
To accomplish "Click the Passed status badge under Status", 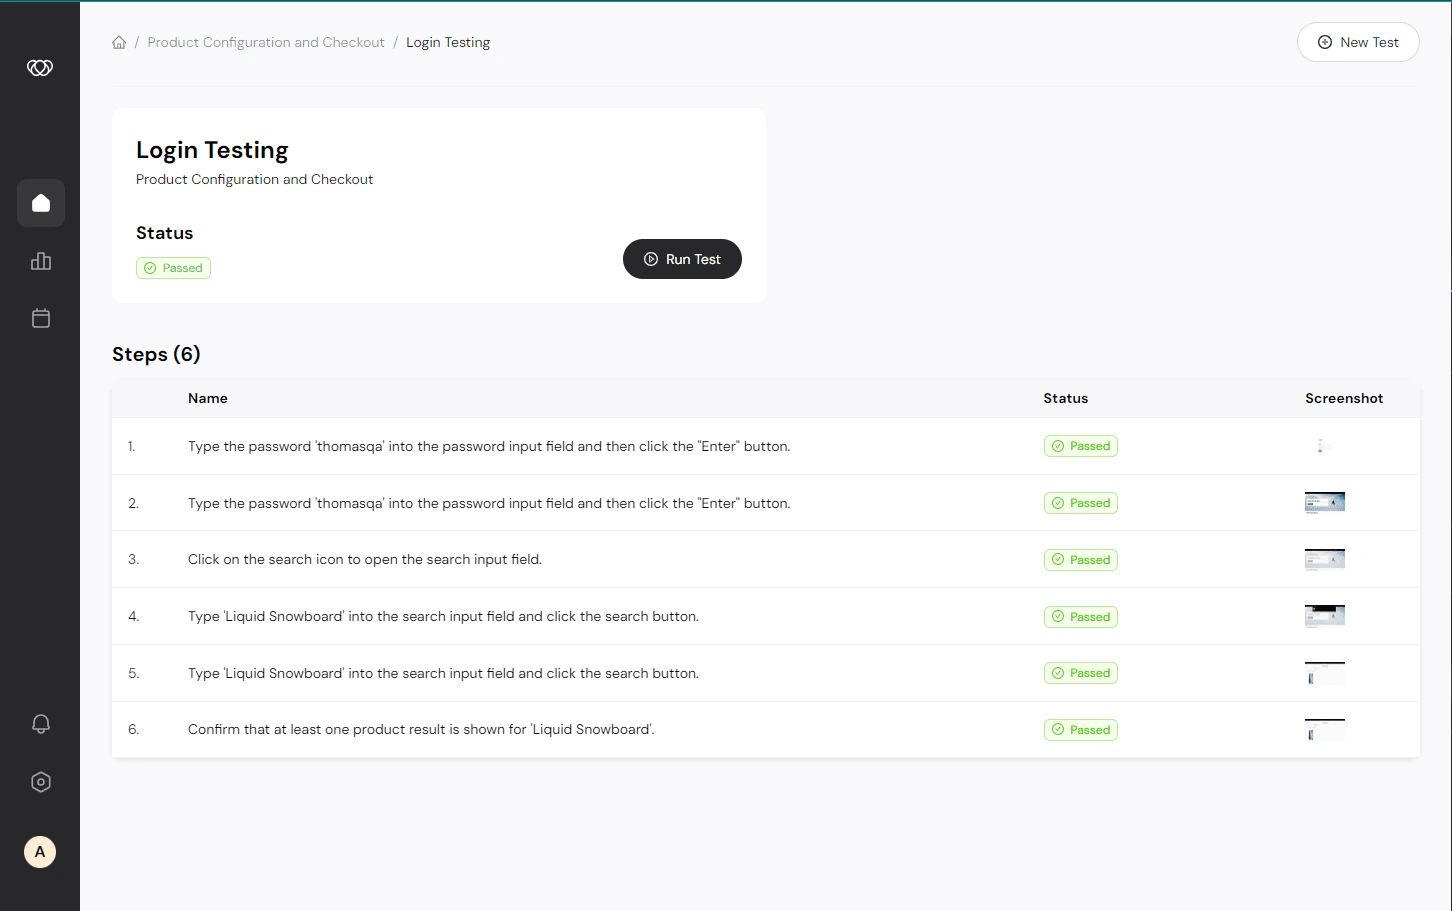I will coord(173,268).
